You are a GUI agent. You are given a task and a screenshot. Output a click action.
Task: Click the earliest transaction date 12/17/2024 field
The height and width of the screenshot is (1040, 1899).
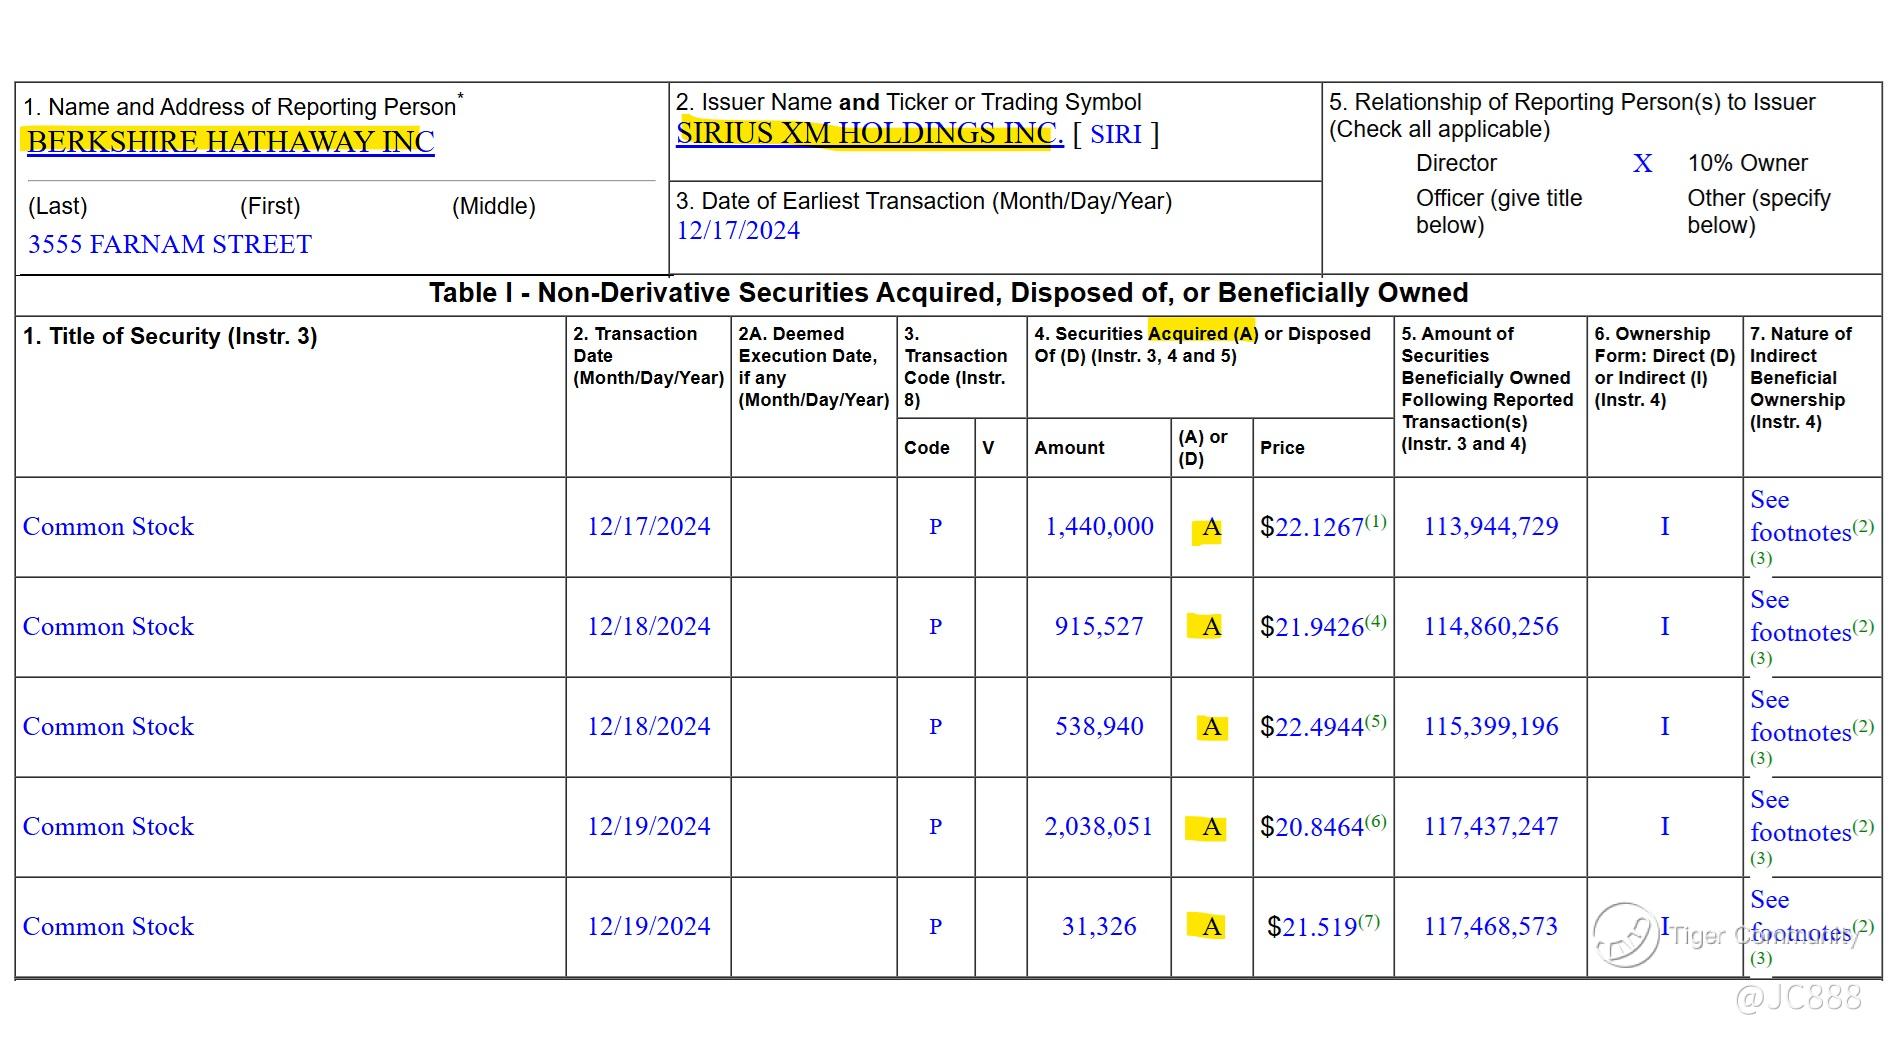(738, 231)
